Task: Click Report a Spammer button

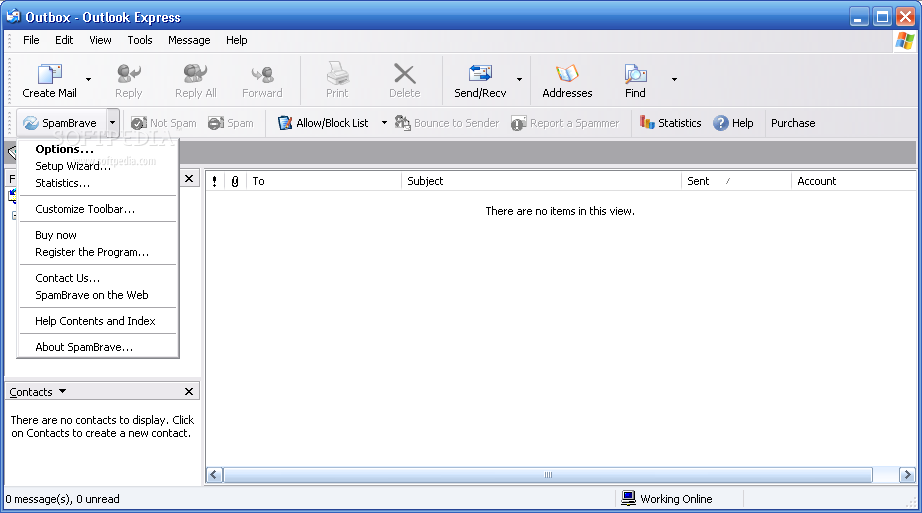Action: coord(565,123)
